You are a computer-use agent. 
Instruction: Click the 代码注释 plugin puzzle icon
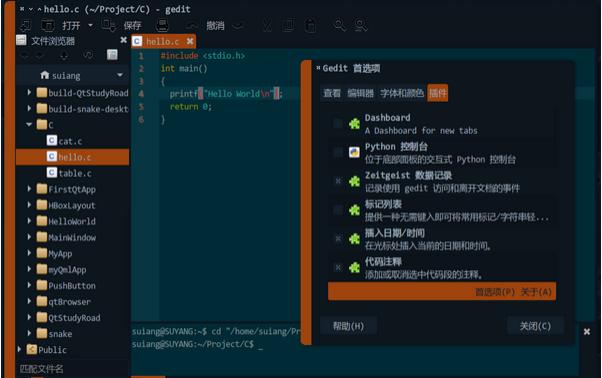coord(354,267)
